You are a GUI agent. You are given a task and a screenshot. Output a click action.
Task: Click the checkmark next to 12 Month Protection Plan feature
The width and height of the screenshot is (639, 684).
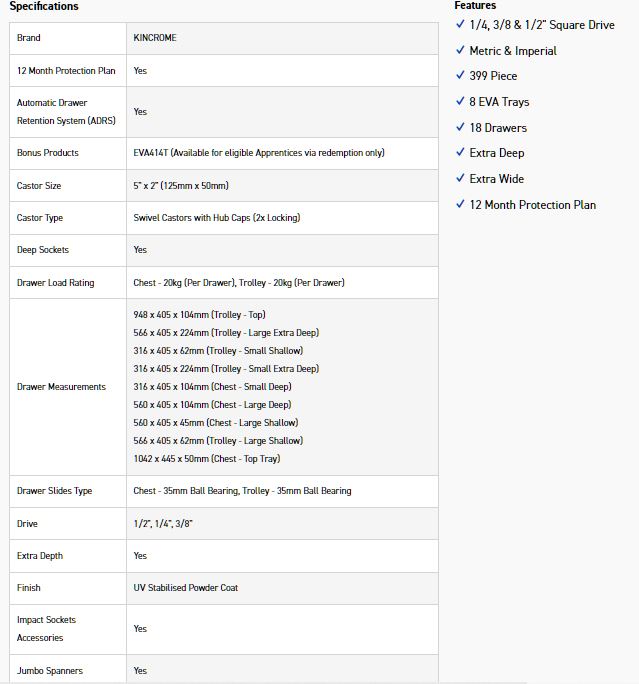pyautogui.click(x=460, y=205)
